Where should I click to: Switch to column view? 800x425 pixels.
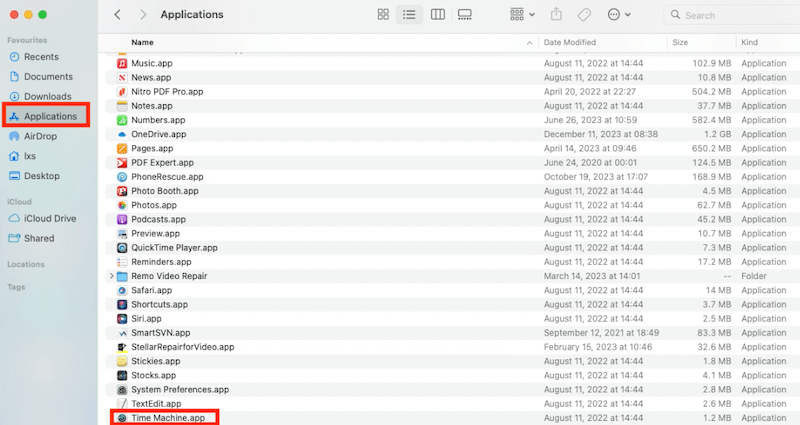437,15
